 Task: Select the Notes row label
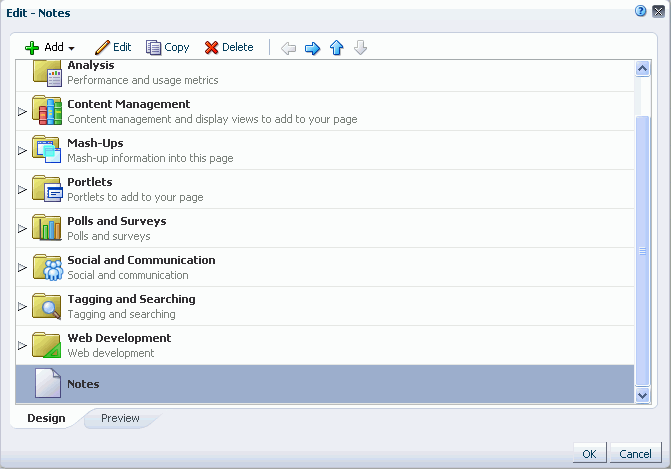point(83,384)
